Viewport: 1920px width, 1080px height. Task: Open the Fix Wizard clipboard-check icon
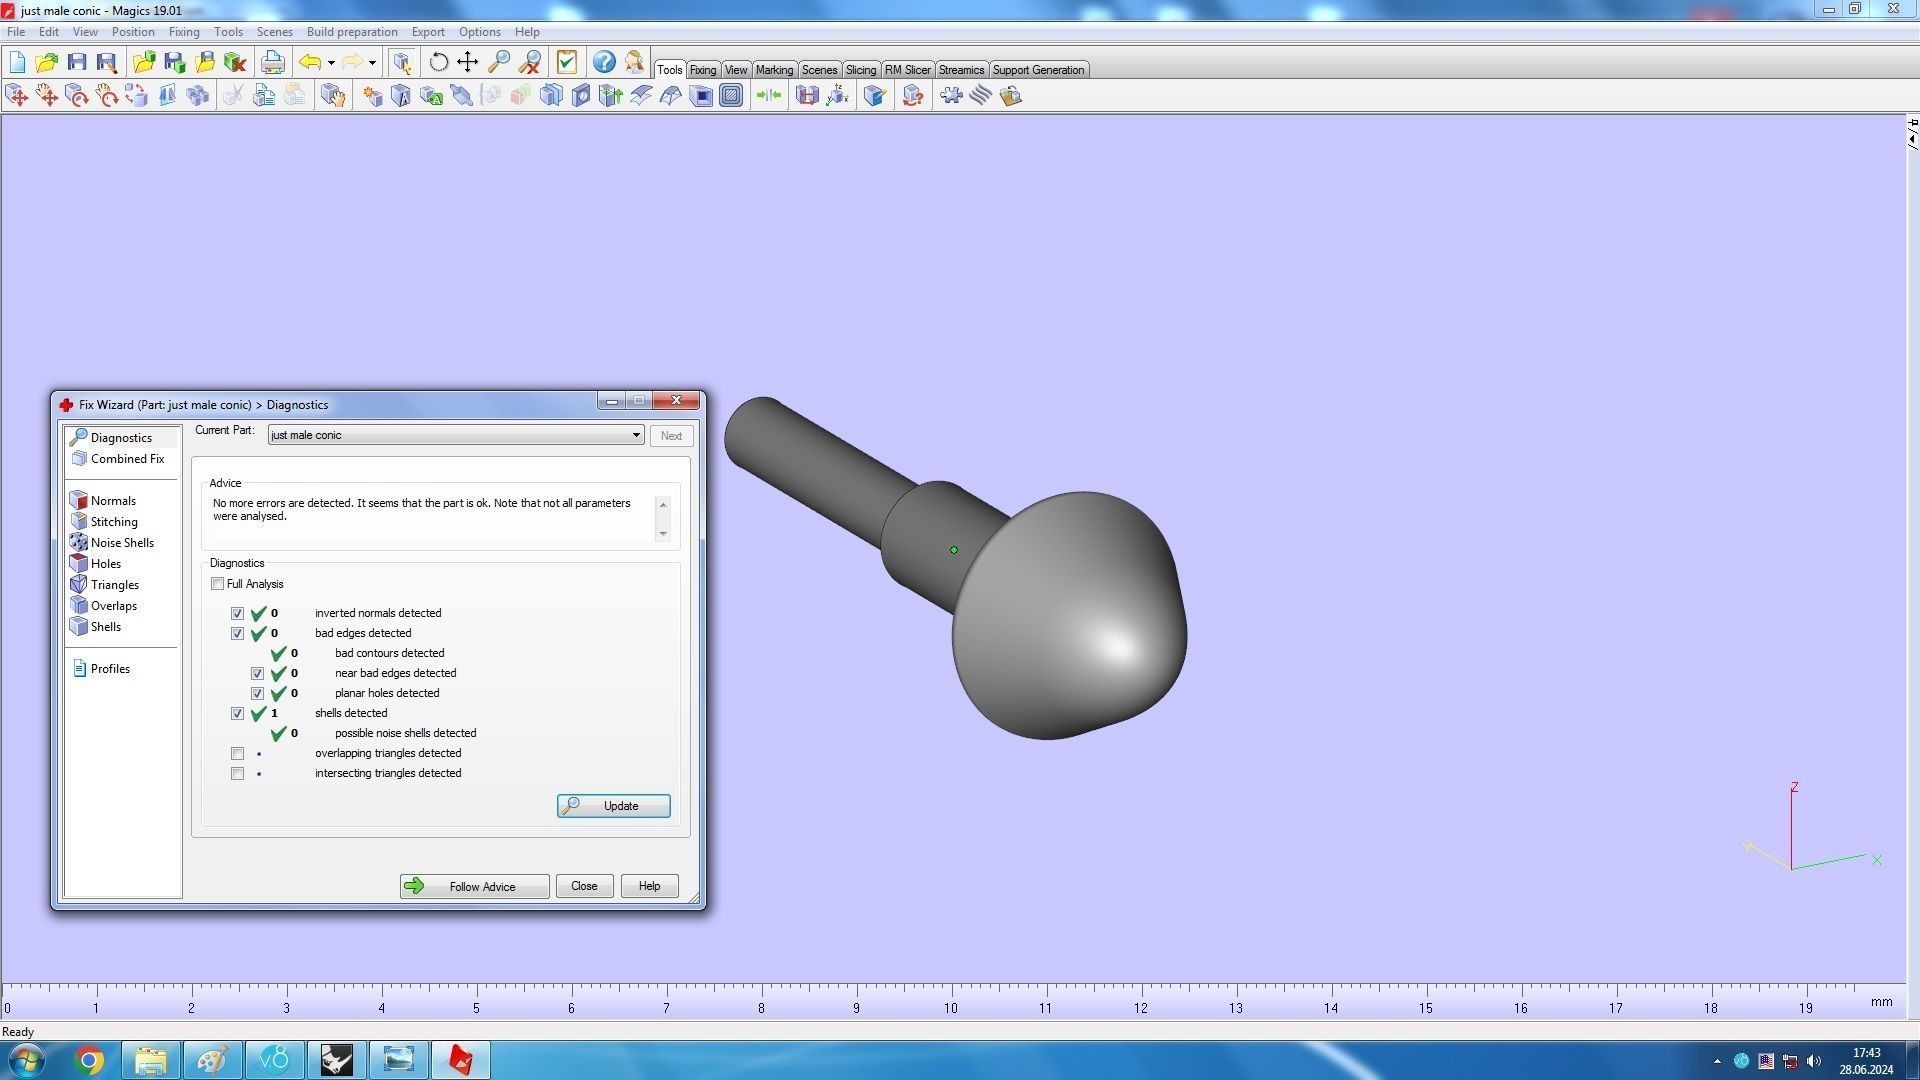pos(566,62)
